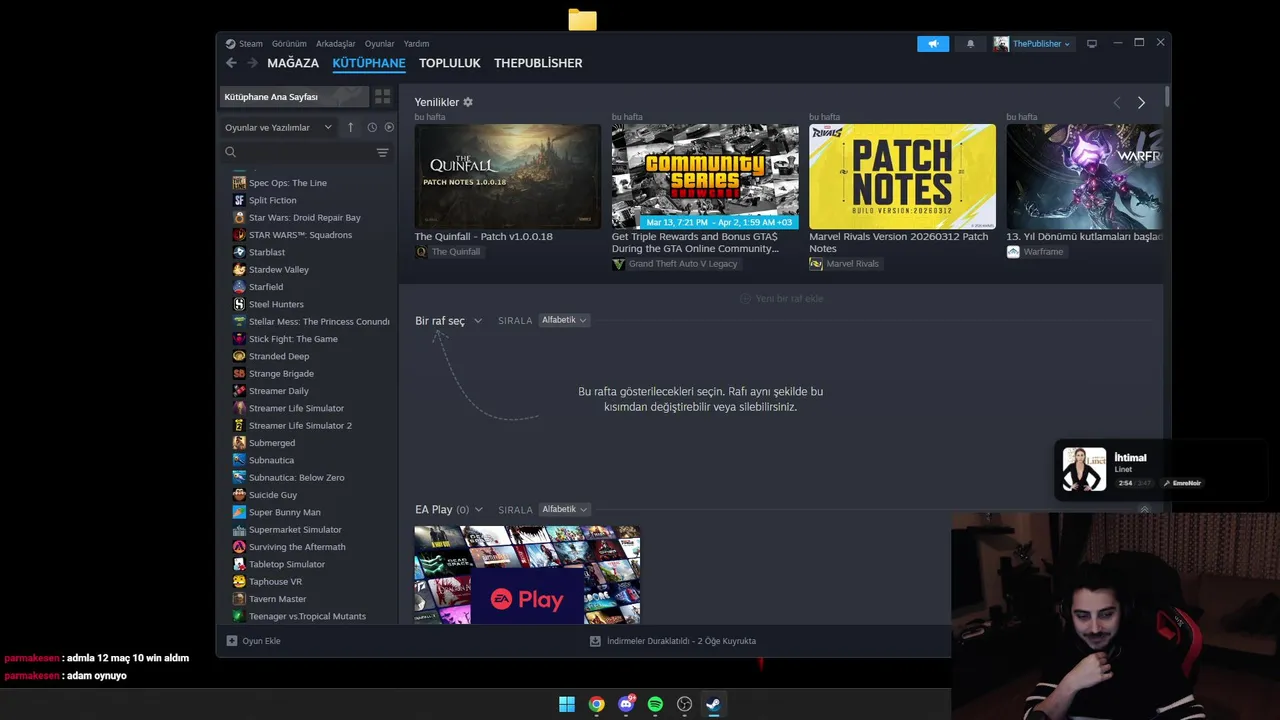Switch to the TOPLULUK tab

[x=450, y=63]
